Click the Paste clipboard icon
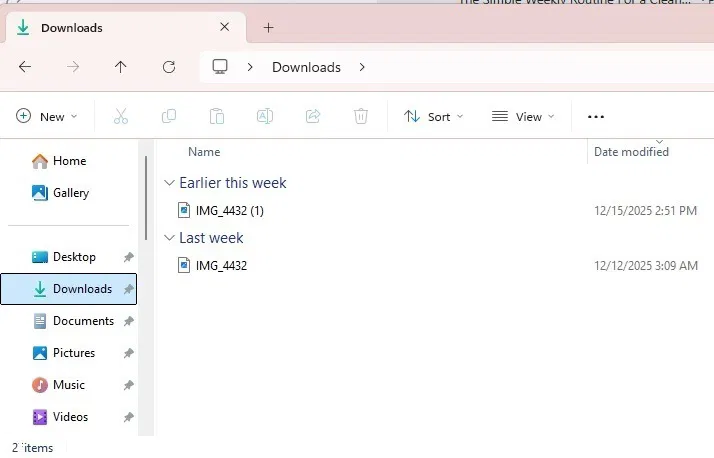Viewport: 714px width, 458px height. pyautogui.click(x=217, y=117)
